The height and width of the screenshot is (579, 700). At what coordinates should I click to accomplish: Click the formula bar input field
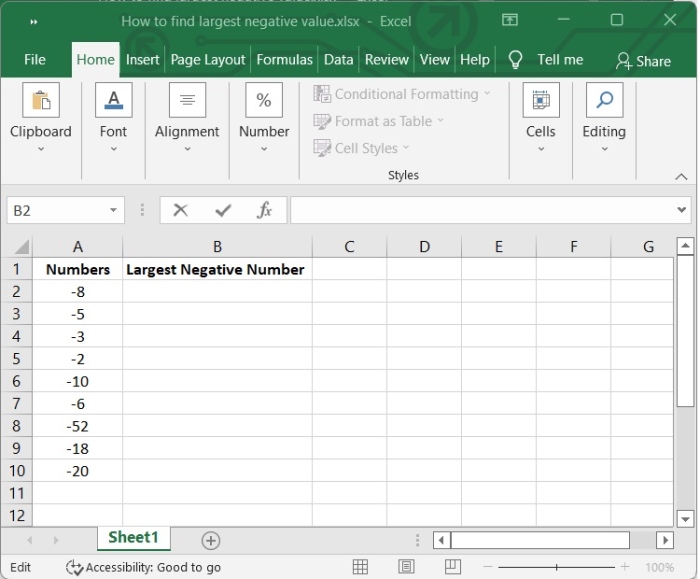coord(482,210)
